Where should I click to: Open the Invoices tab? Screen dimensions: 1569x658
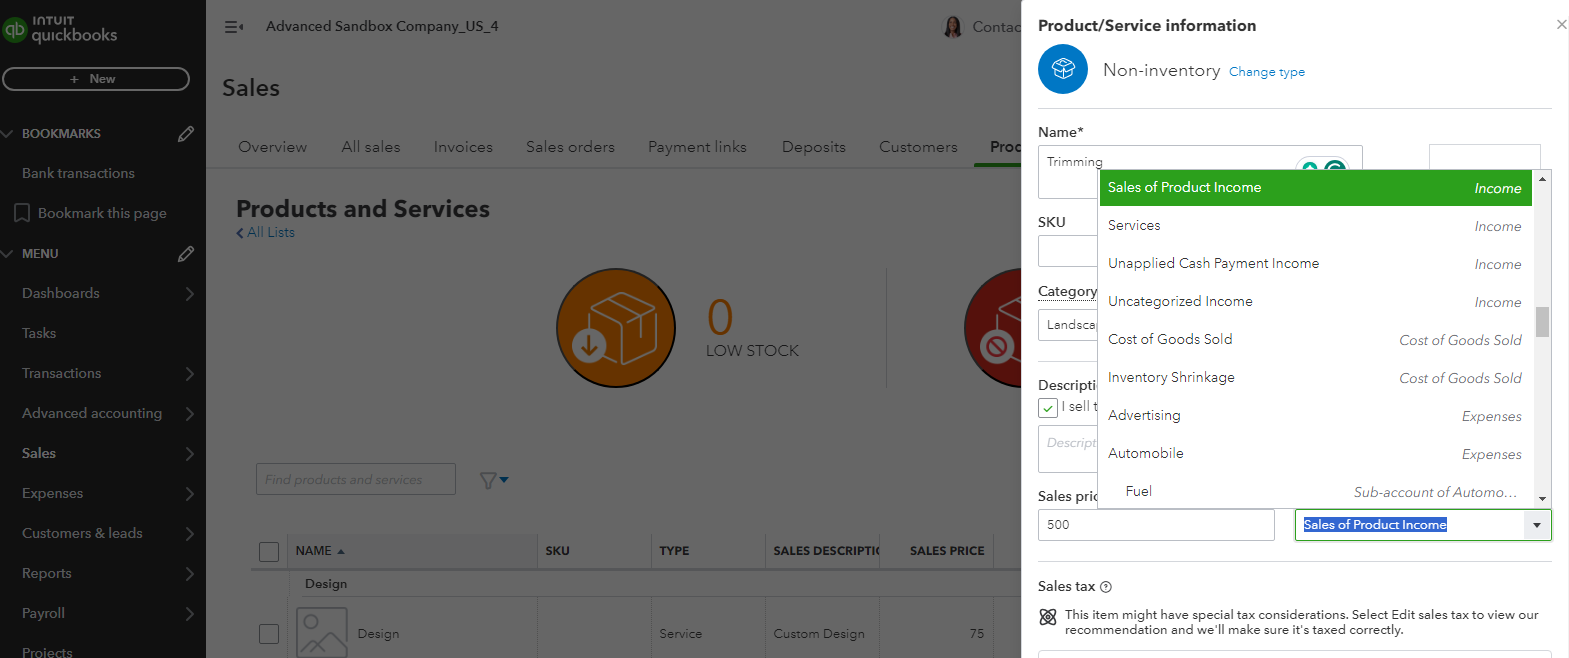[x=463, y=147]
